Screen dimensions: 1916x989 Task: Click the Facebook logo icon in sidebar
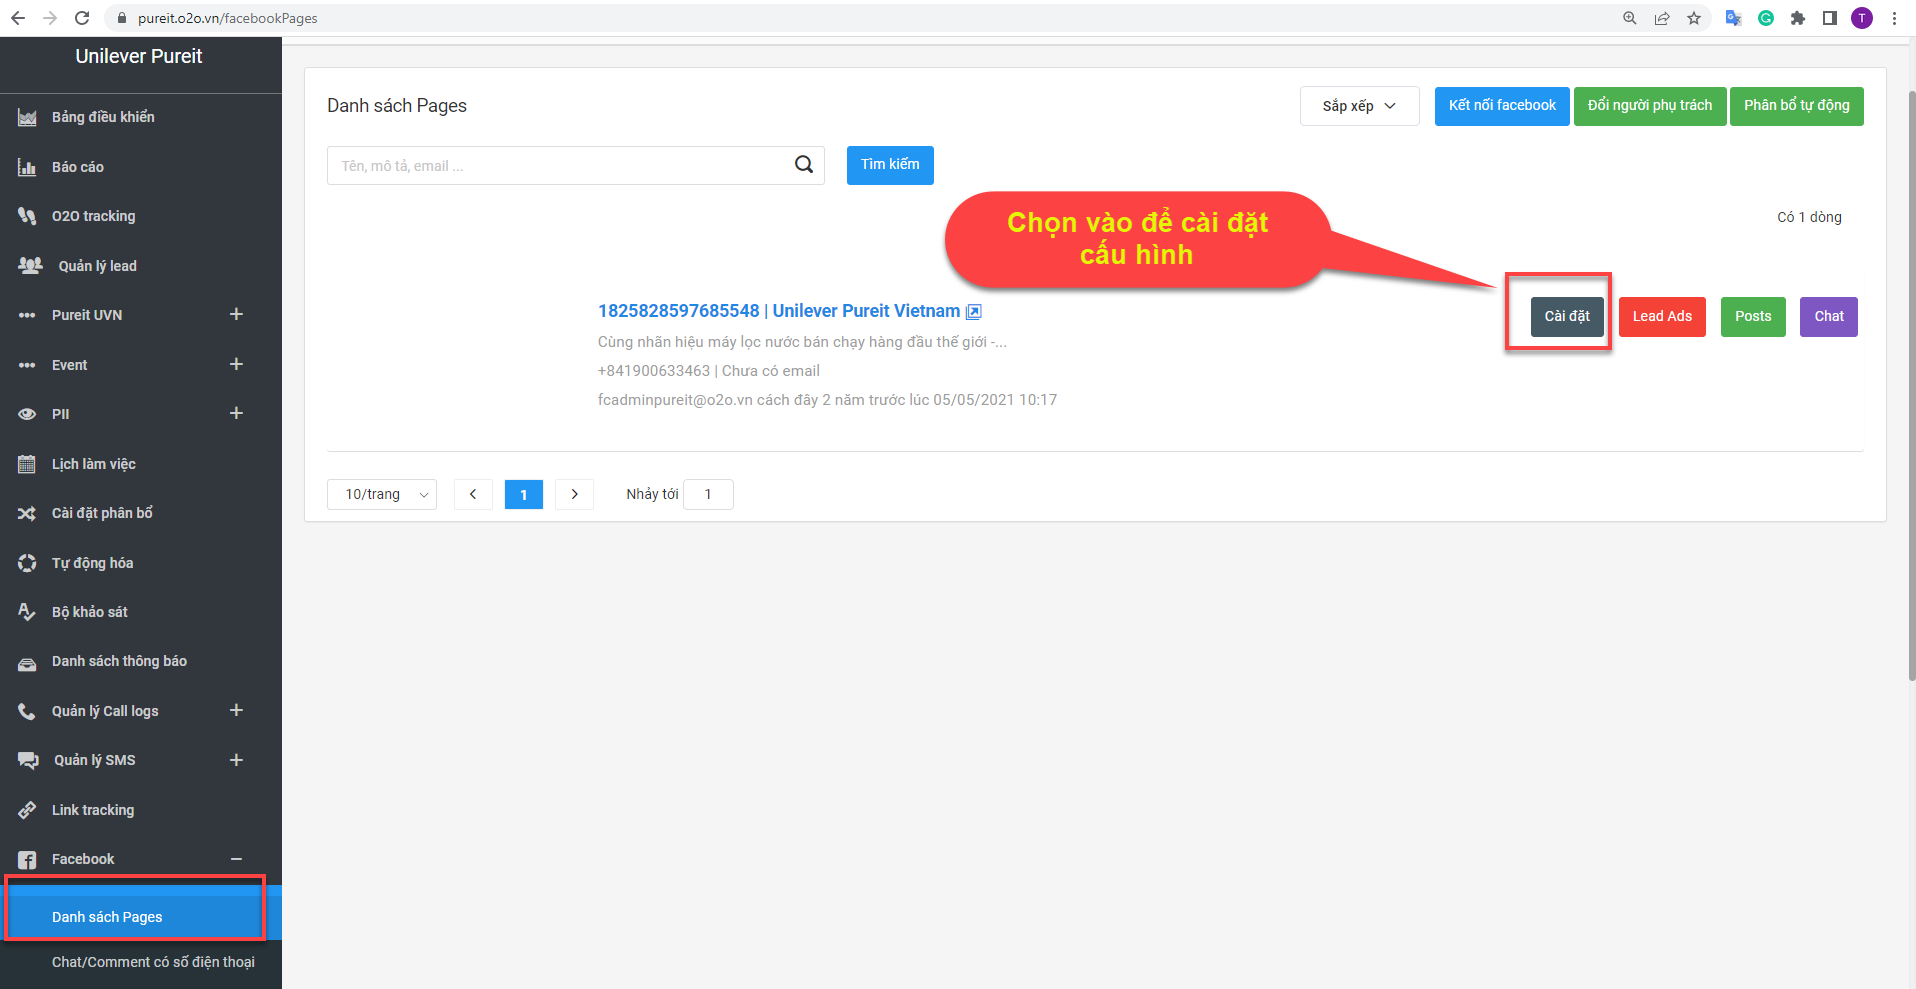pos(27,860)
